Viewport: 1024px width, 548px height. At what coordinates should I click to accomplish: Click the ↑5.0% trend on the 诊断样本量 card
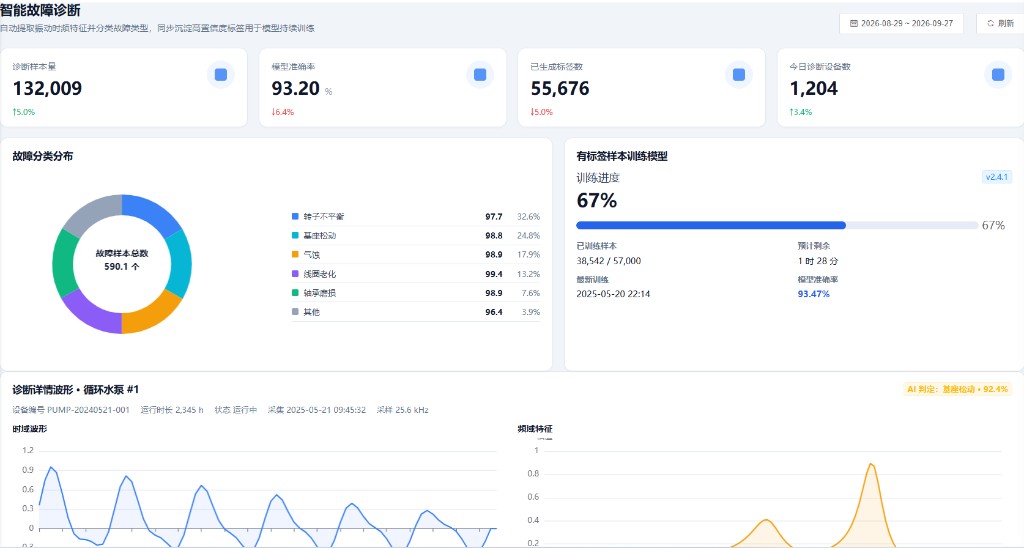pyautogui.click(x=24, y=112)
